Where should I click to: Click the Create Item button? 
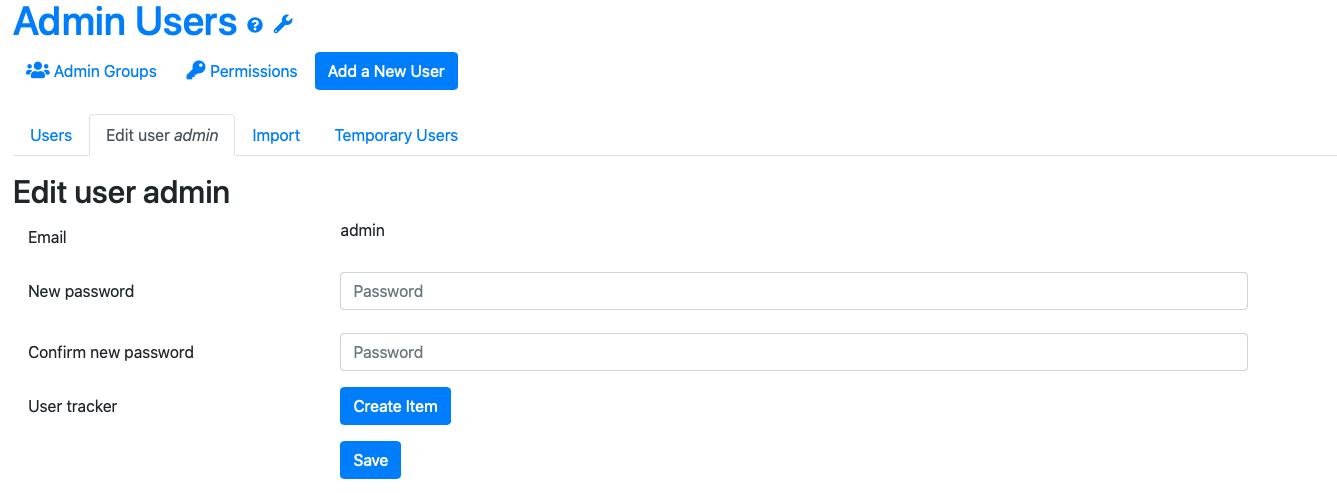click(x=395, y=406)
